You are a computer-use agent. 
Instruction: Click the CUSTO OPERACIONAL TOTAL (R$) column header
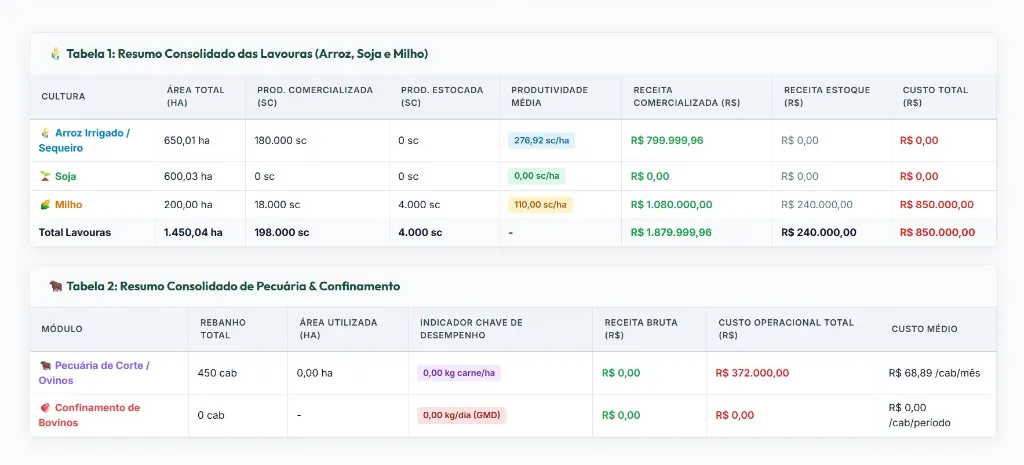point(786,329)
